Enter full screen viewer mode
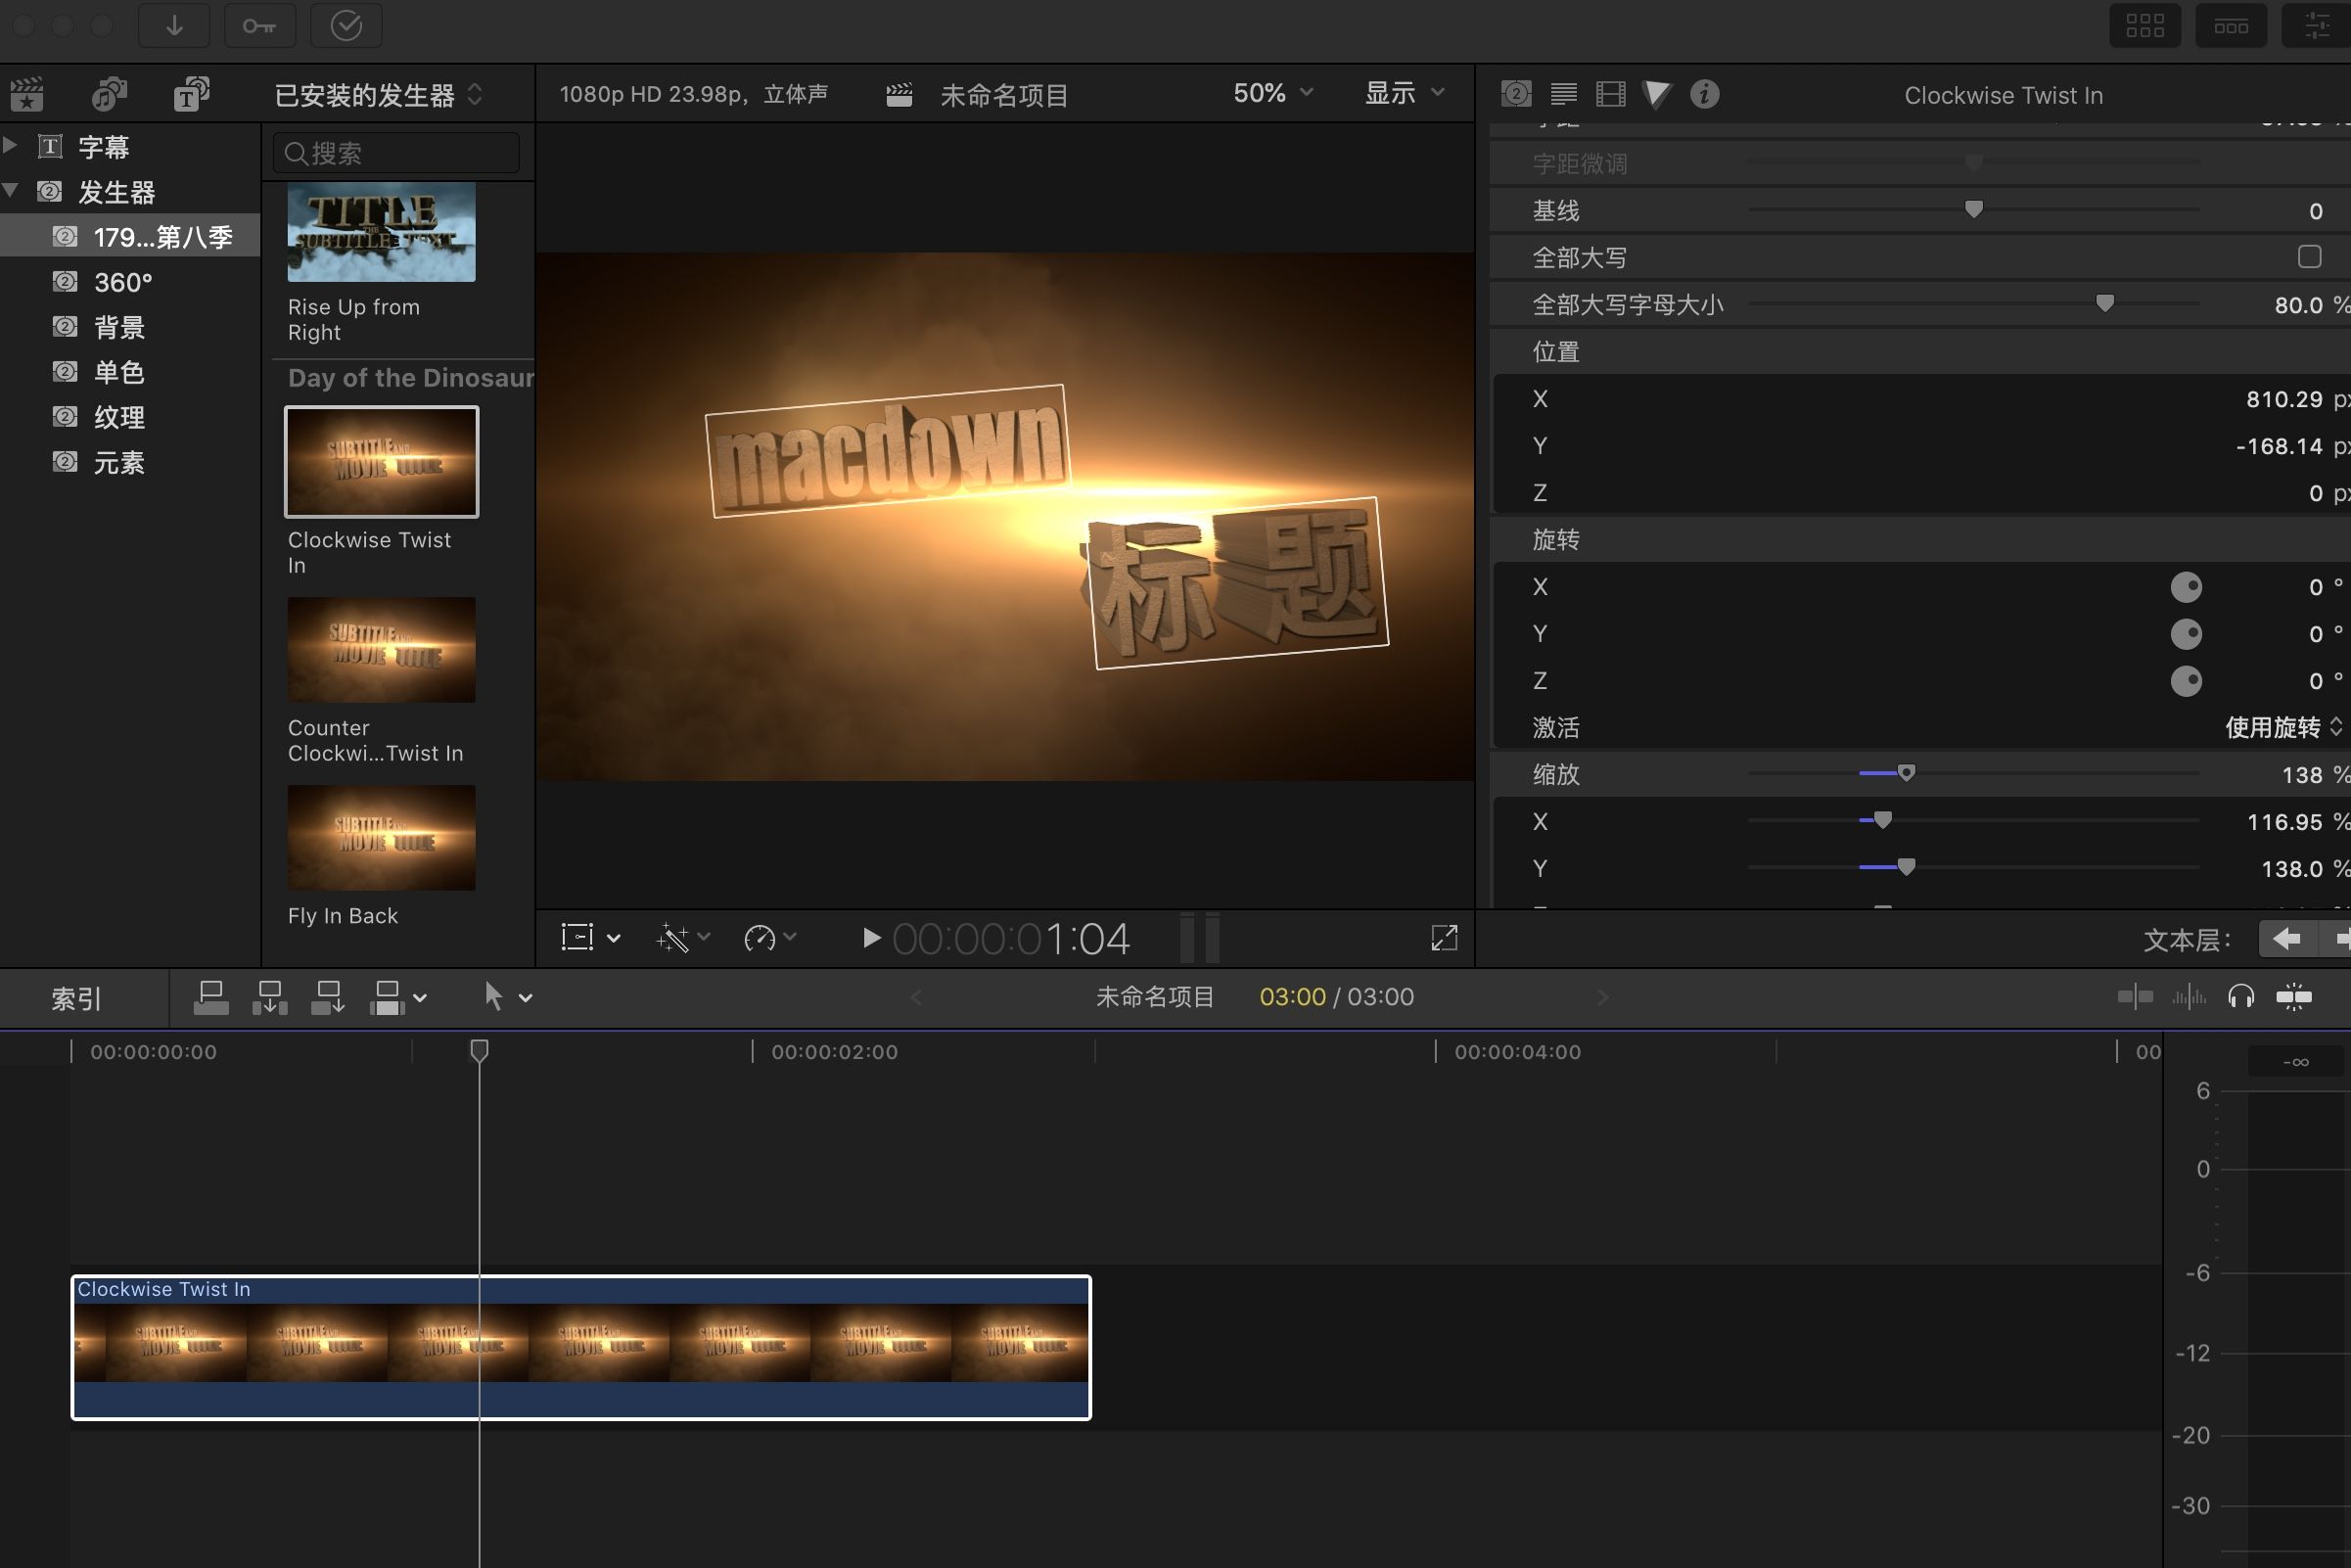 (x=1444, y=938)
